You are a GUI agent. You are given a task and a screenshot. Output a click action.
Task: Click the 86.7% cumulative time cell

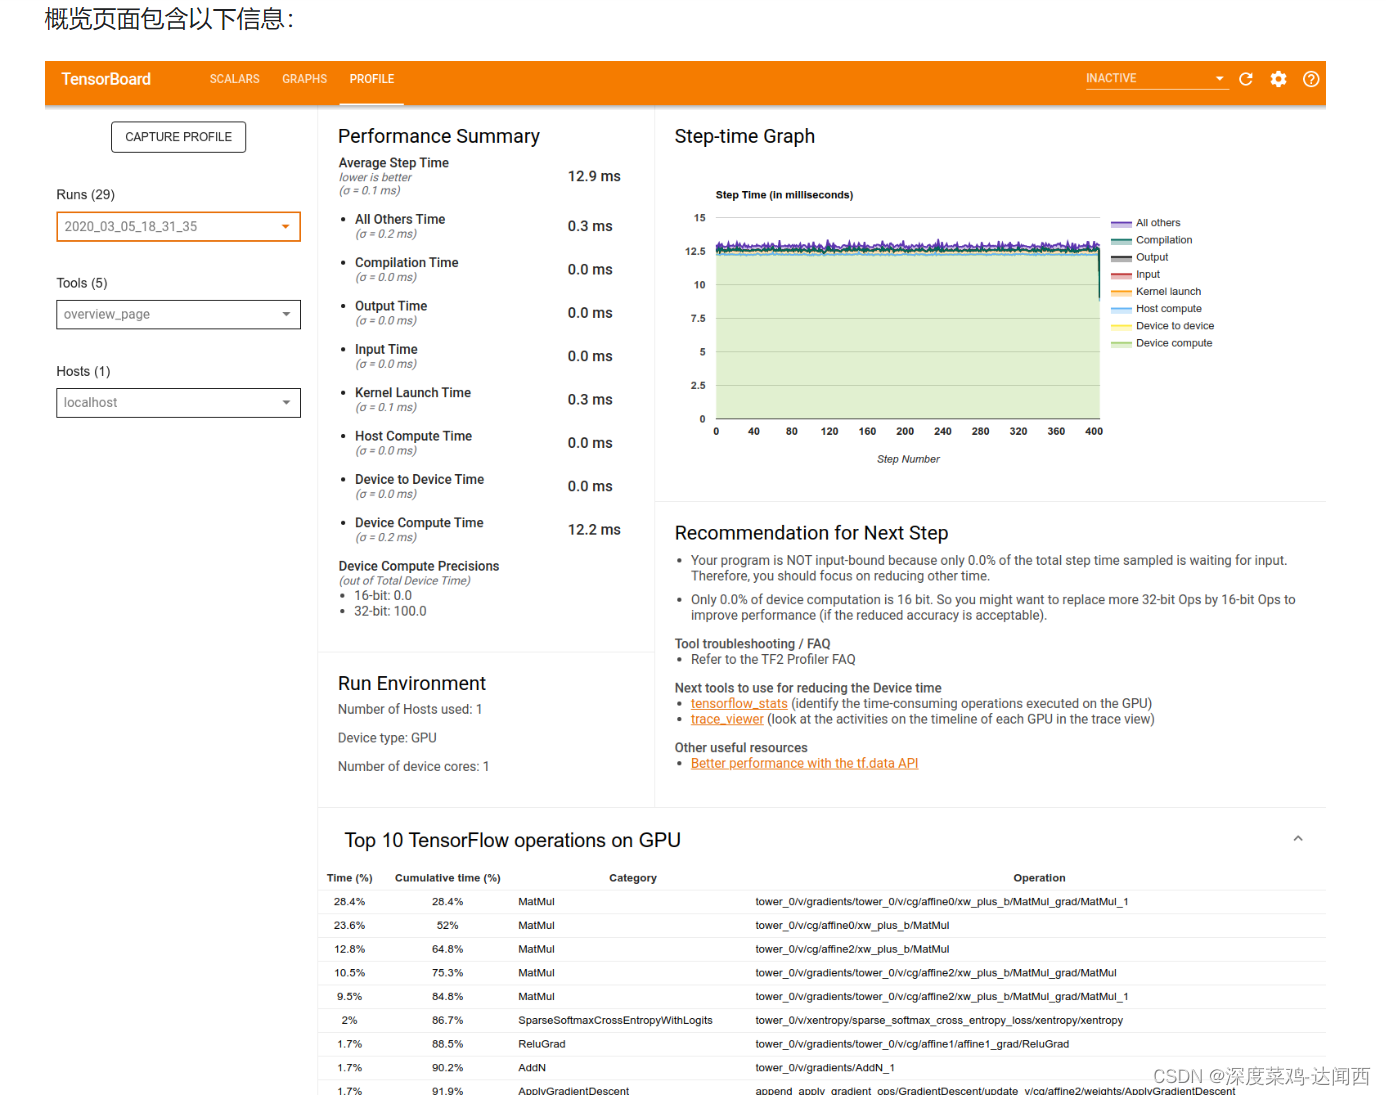click(448, 1021)
